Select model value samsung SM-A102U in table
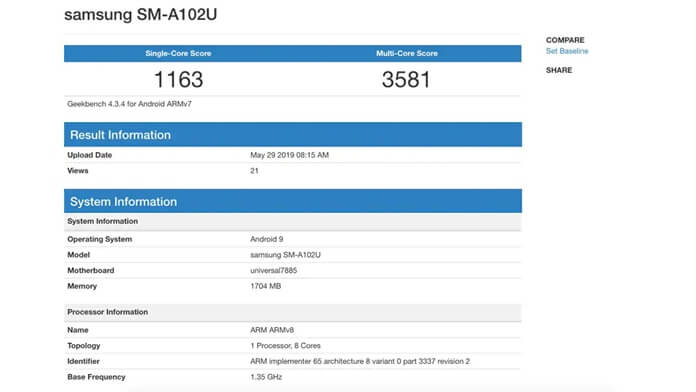Screen dimensions: 696x392 pos(285,255)
